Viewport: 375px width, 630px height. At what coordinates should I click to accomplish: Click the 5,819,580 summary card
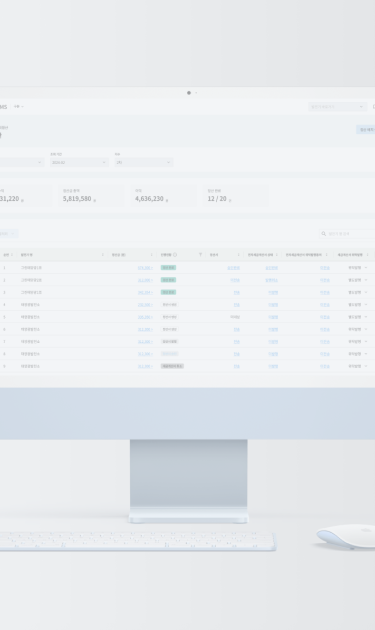click(x=91, y=196)
